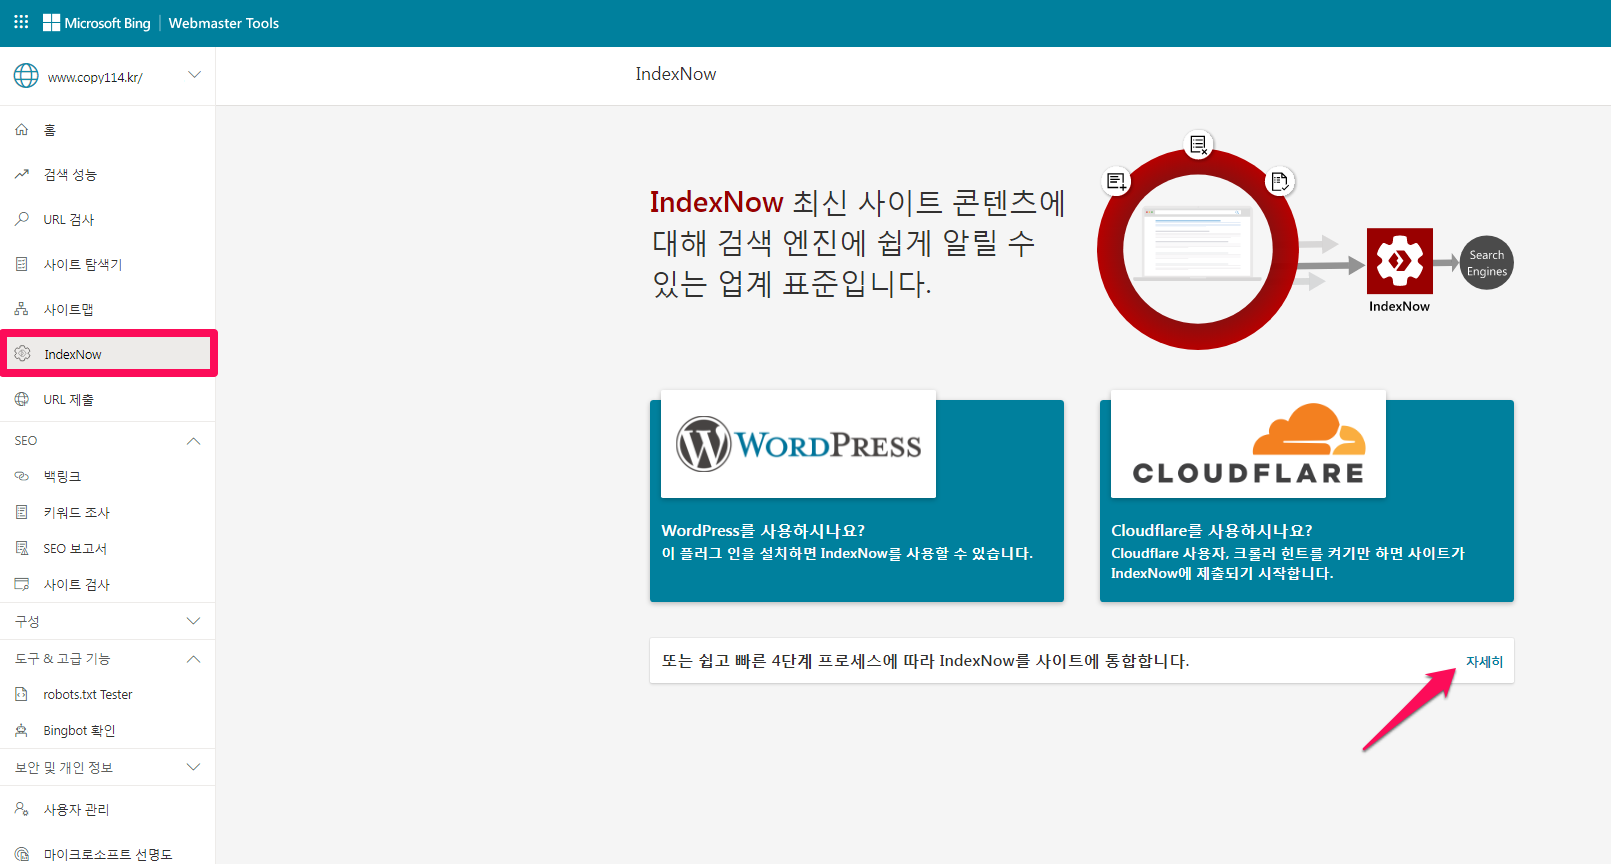Click the www.copy114.kr/ site name
Image resolution: width=1611 pixels, height=864 pixels.
(x=95, y=77)
